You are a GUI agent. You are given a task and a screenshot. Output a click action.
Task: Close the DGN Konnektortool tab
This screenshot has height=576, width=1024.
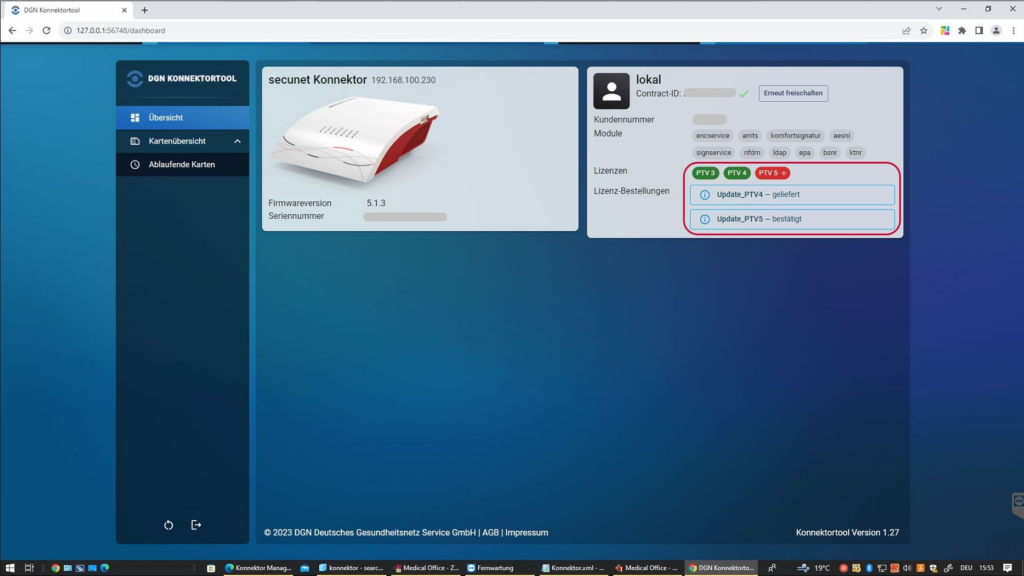(124, 10)
